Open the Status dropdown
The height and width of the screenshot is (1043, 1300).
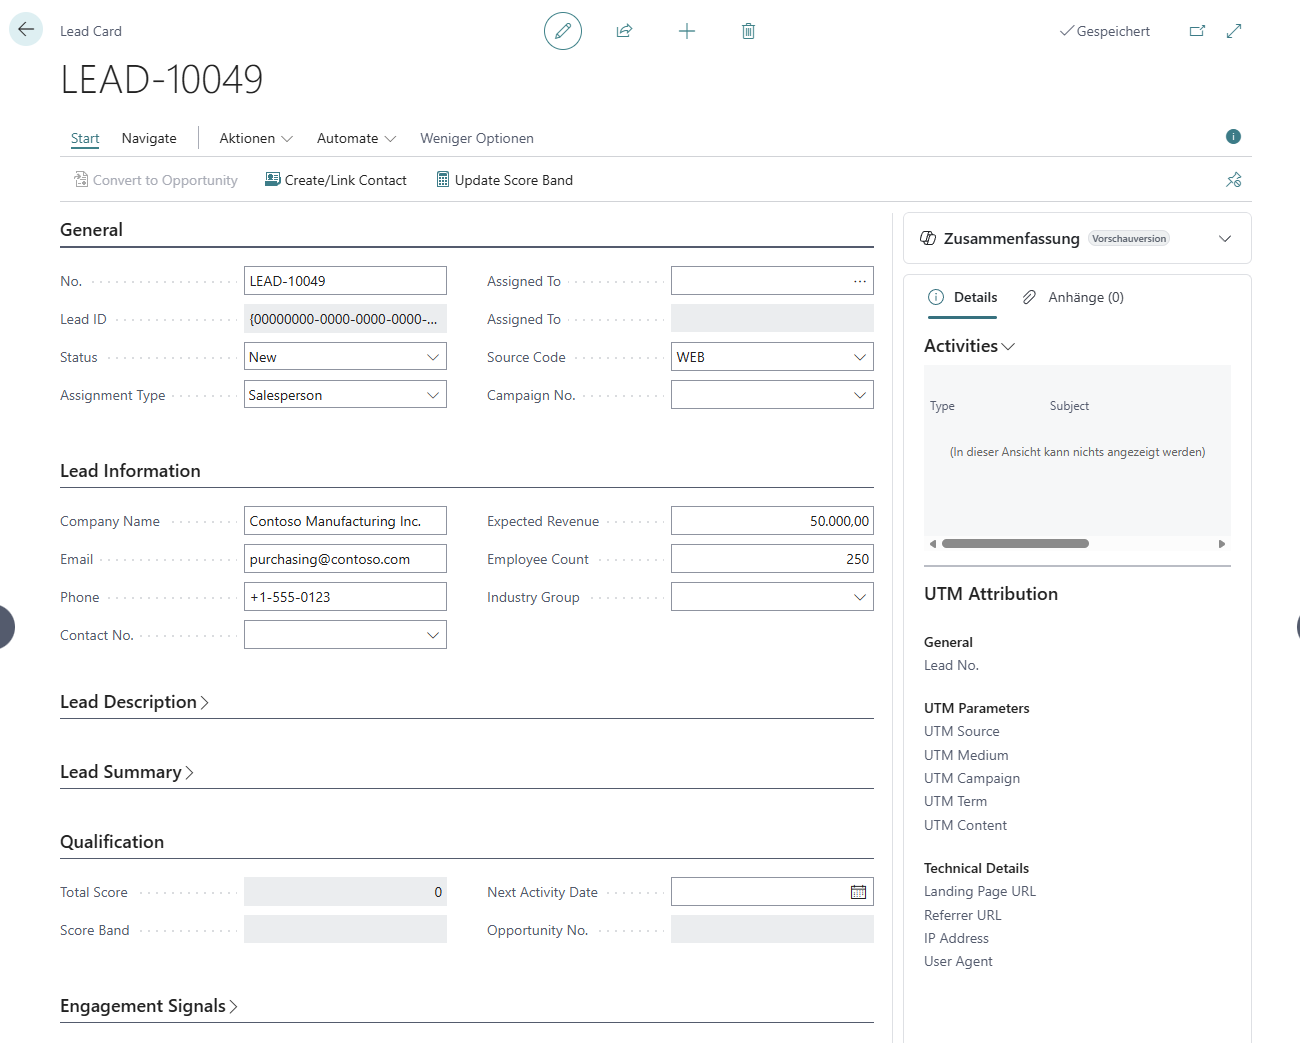[x=433, y=357]
